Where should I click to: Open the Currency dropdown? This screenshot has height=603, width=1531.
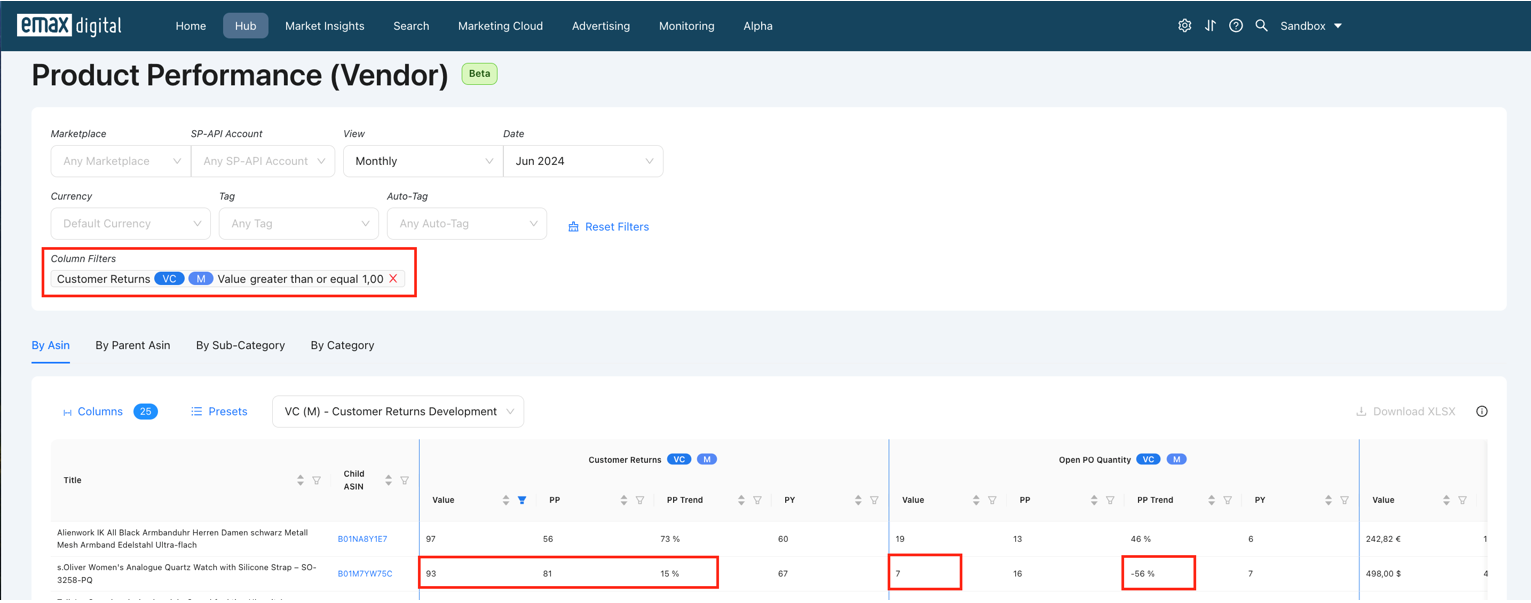tap(131, 224)
